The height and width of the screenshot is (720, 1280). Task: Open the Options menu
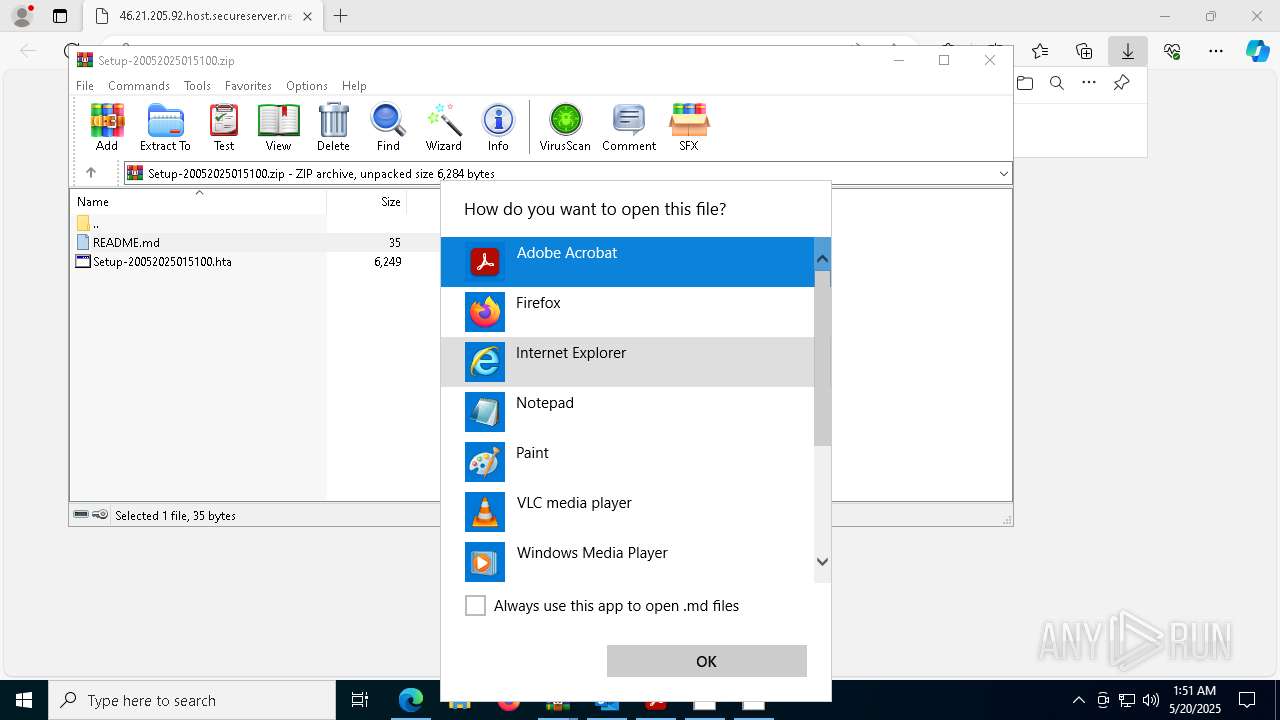click(x=306, y=86)
